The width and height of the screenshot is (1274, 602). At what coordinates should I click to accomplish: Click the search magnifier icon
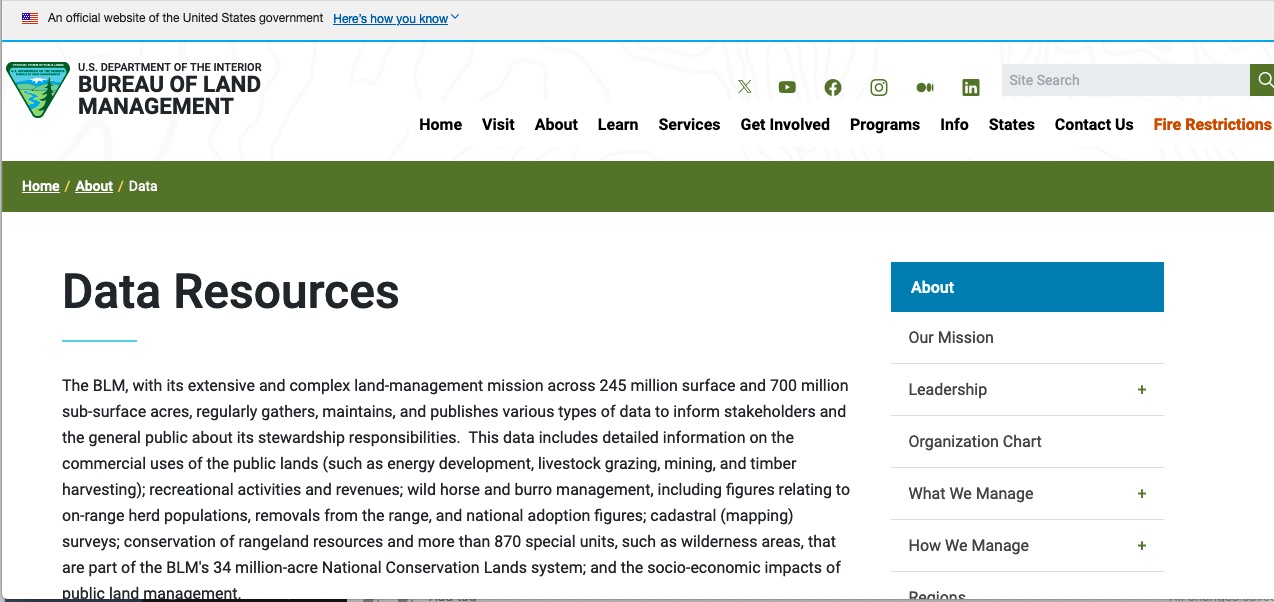pyautogui.click(x=1263, y=80)
